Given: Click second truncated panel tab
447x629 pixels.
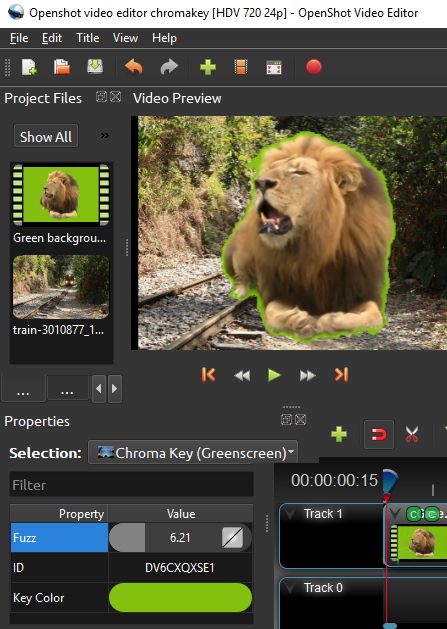Looking at the screenshot, I should tap(67, 388).
